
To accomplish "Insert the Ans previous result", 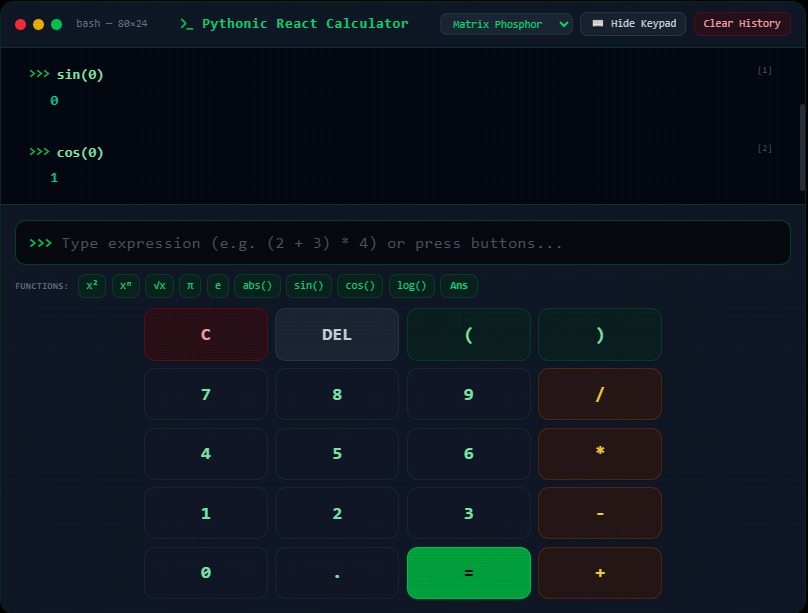I will pyautogui.click(x=459, y=286).
